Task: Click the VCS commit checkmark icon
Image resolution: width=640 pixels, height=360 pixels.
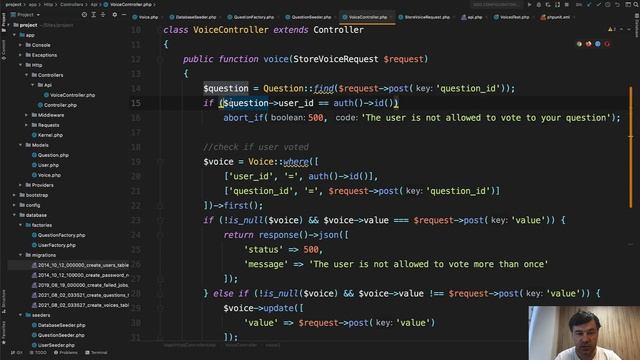Action: pyautogui.click(x=598, y=4)
